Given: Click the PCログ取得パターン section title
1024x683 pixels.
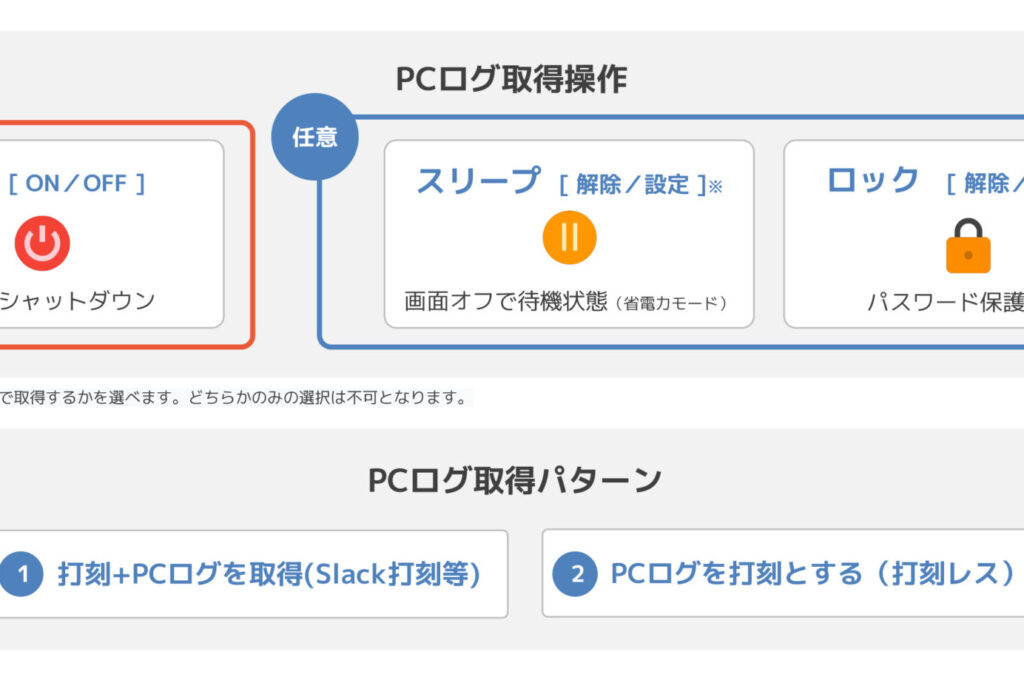Looking at the screenshot, I should point(514,480).
